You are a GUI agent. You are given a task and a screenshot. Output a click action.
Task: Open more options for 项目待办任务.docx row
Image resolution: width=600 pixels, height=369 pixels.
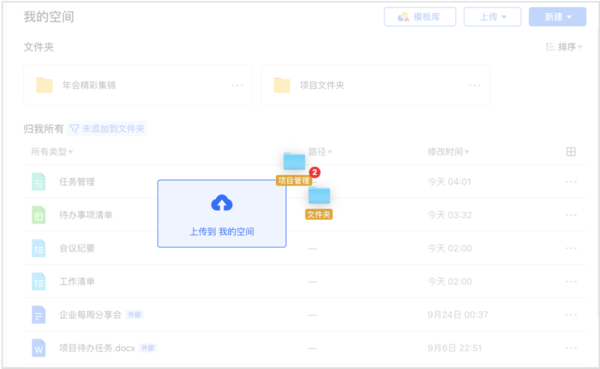(571, 348)
